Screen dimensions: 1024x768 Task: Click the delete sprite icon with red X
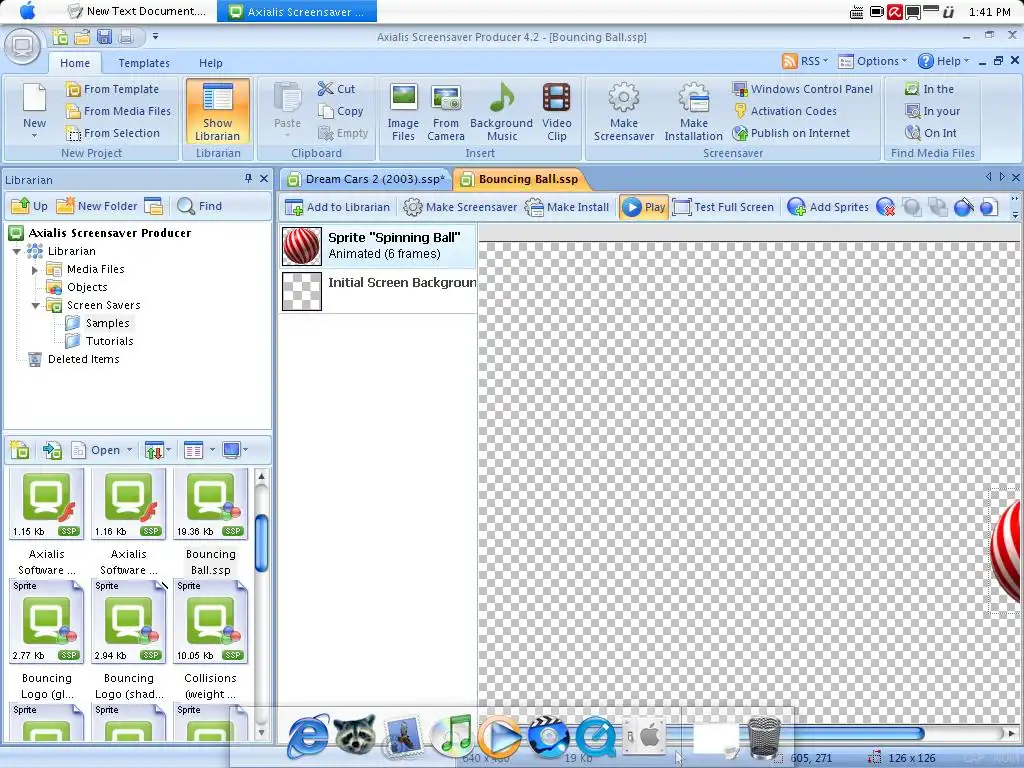(x=886, y=207)
